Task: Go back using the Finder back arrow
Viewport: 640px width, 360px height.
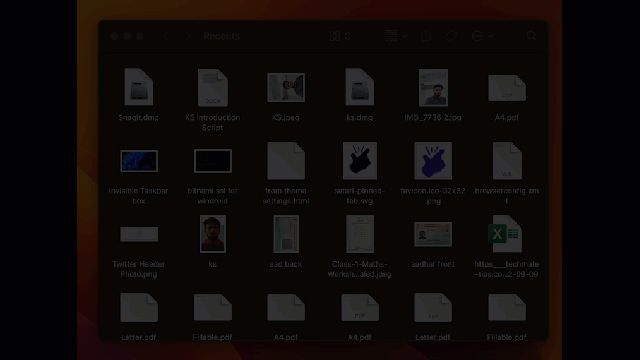Action: [165, 36]
